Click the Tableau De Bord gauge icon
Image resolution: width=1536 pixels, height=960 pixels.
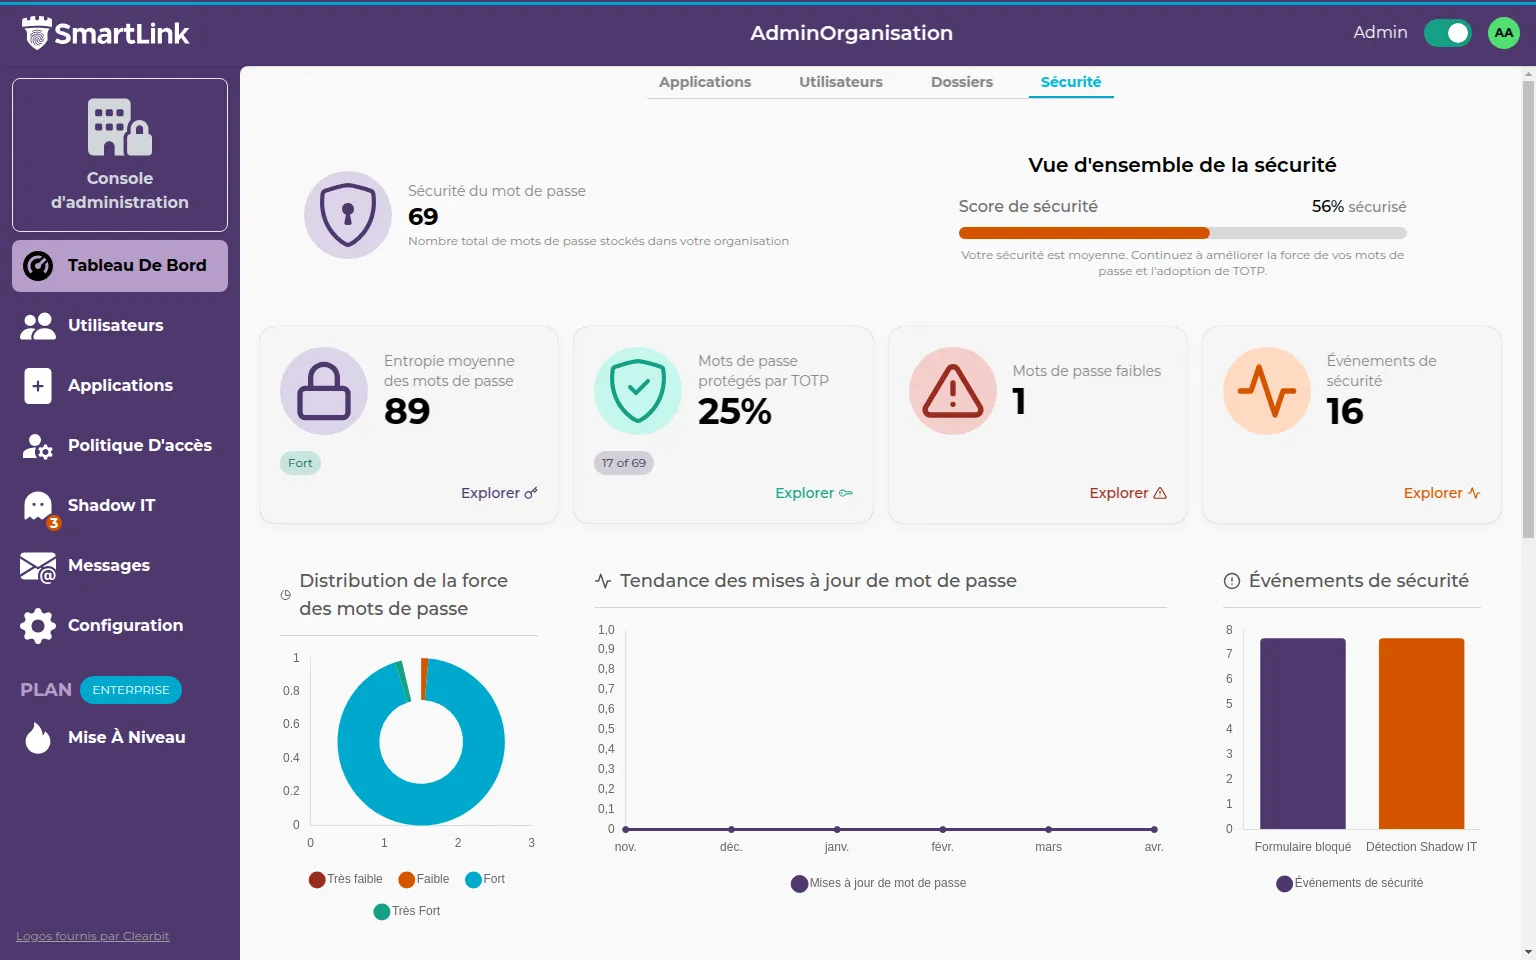tap(38, 266)
